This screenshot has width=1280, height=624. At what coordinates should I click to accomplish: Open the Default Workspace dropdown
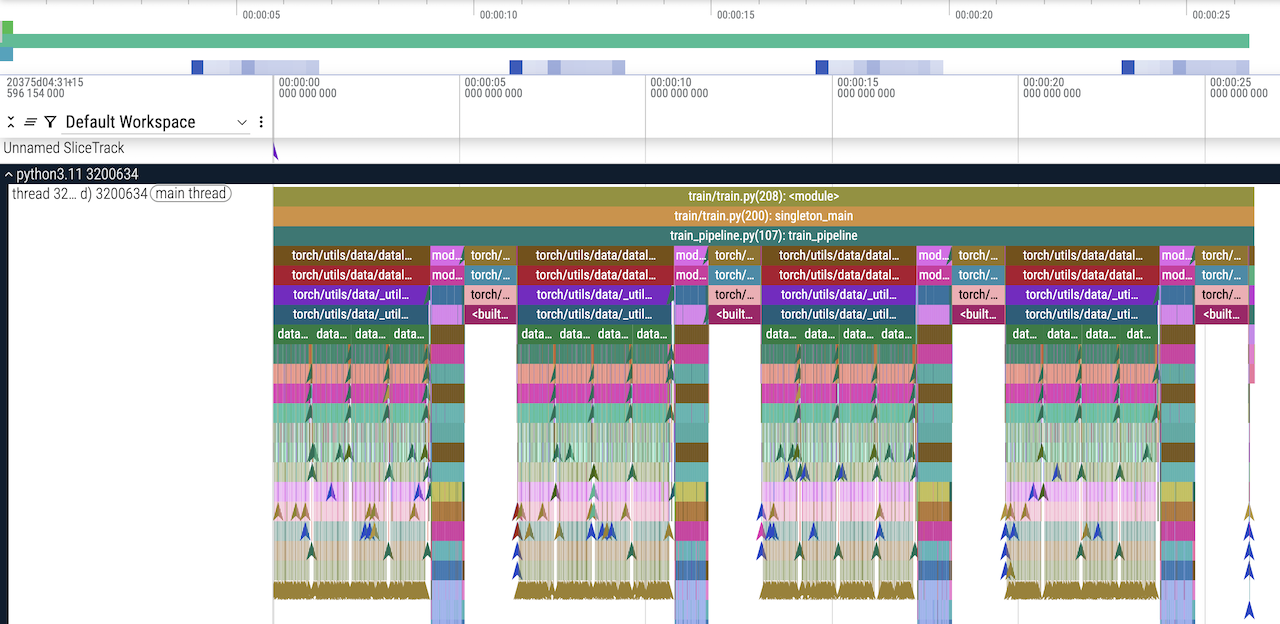[x=156, y=122]
